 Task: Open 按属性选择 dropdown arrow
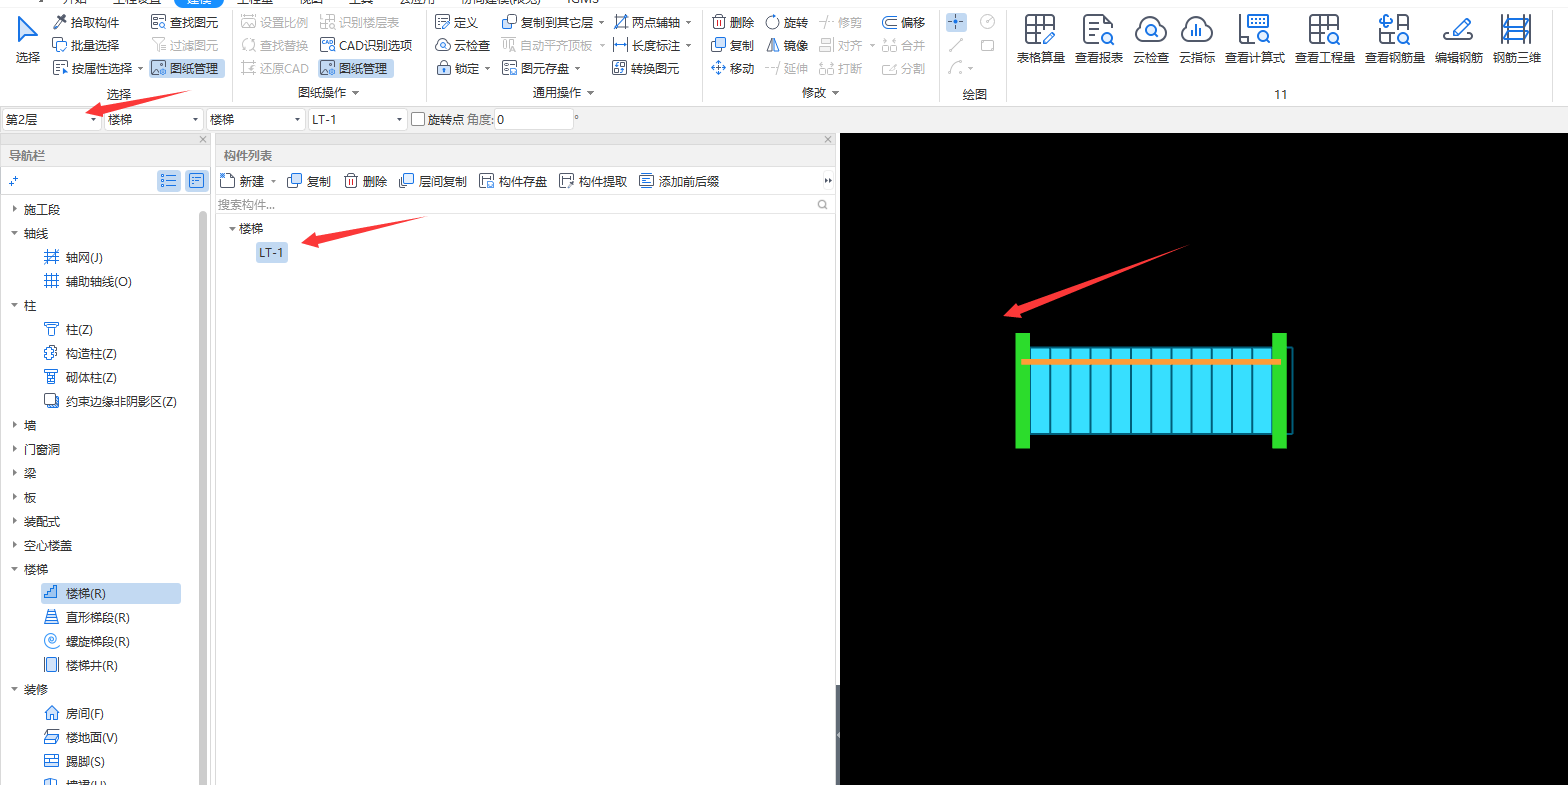pos(140,69)
